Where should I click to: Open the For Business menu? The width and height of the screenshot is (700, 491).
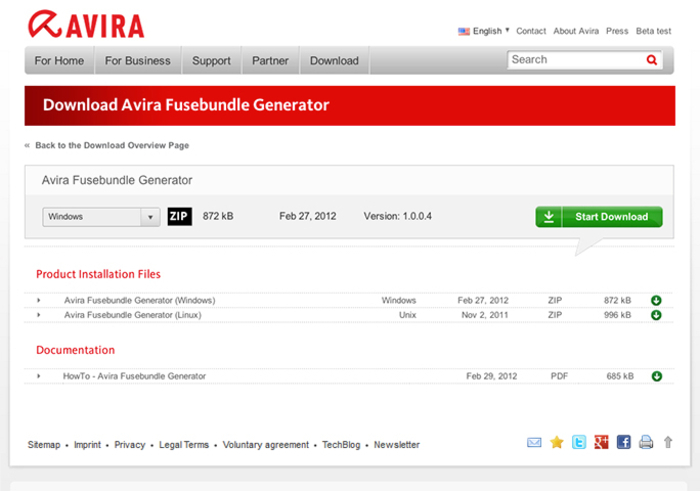[138, 61]
